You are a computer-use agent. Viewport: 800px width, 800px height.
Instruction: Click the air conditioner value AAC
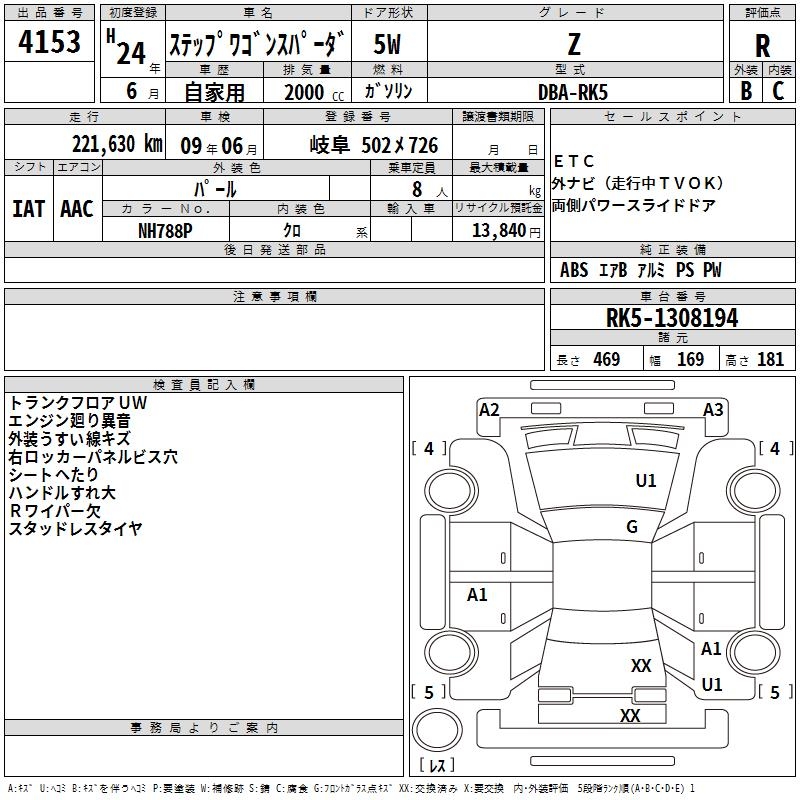(x=77, y=209)
